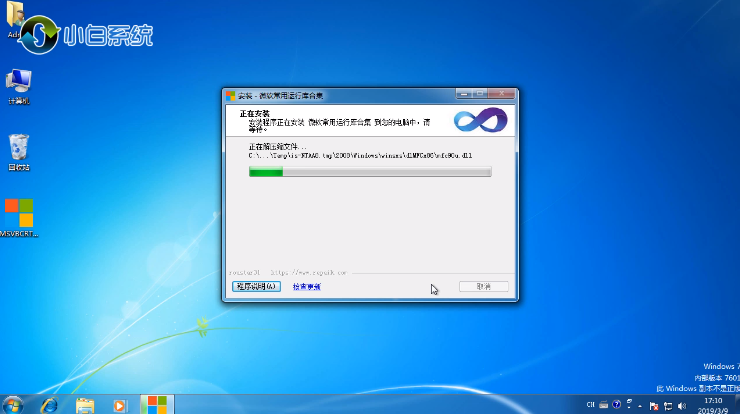740x414 pixels.
Task: Show hidden tray icons arrow
Action: 641,405
